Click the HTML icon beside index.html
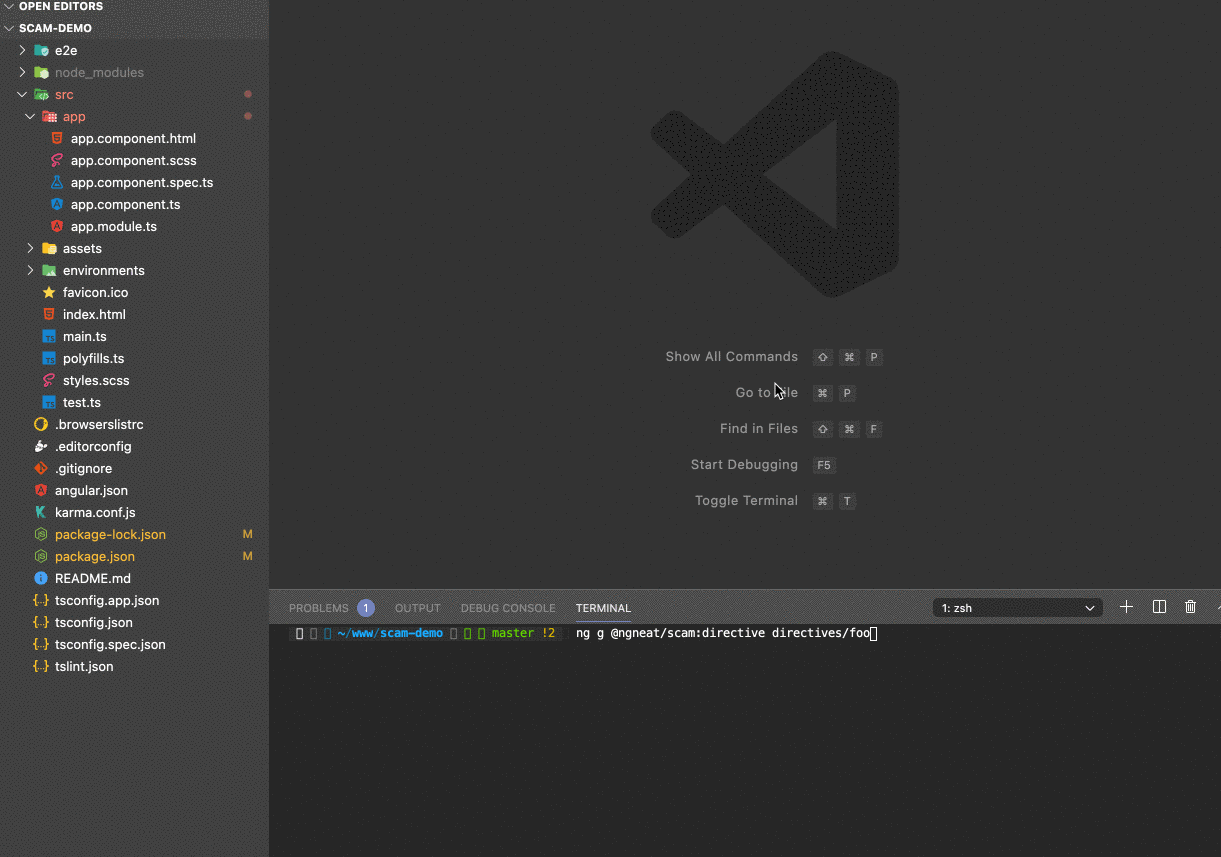Image resolution: width=1221 pixels, height=857 pixels. (49, 314)
